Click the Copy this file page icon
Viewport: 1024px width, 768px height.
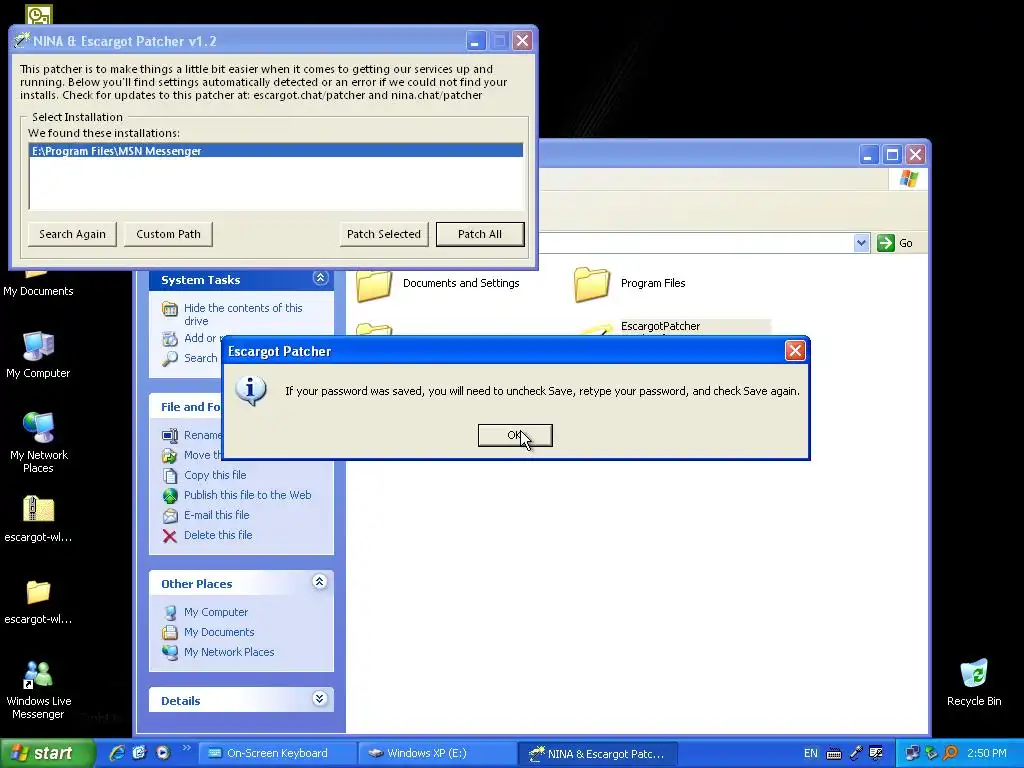(170, 475)
